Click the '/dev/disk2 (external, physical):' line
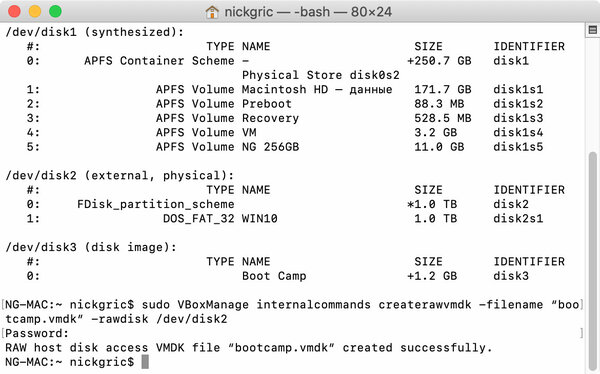This screenshot has width=600, height=374. click(x=120, y=176)
